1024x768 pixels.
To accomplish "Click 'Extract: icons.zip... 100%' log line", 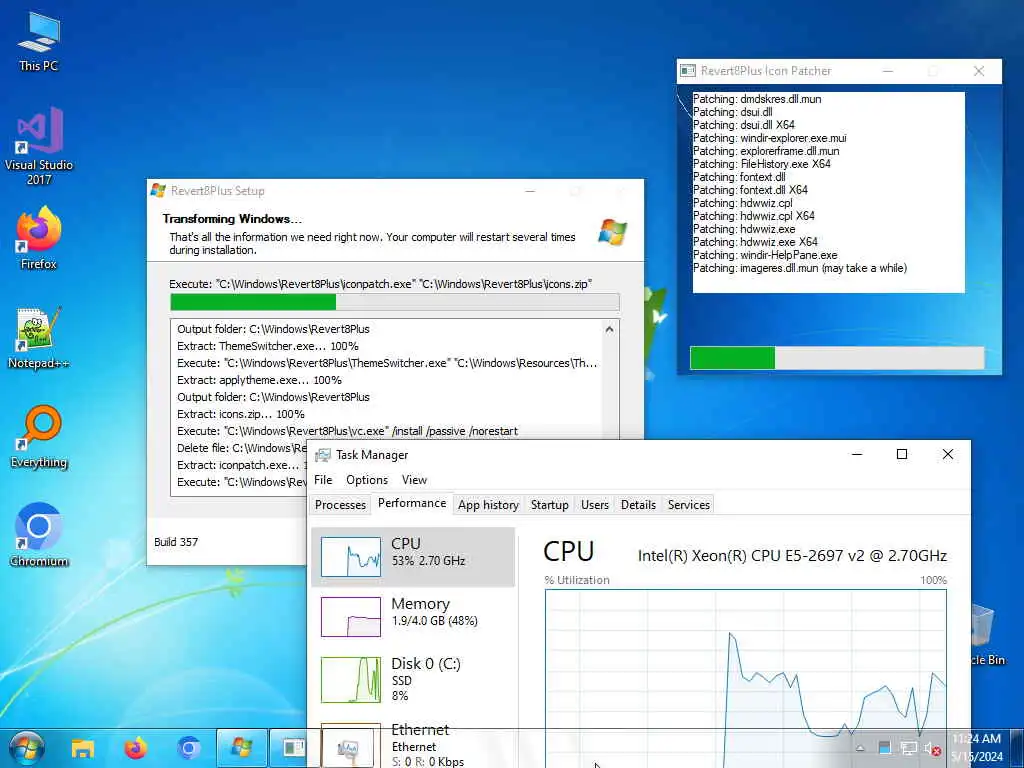I will point(241,414).
